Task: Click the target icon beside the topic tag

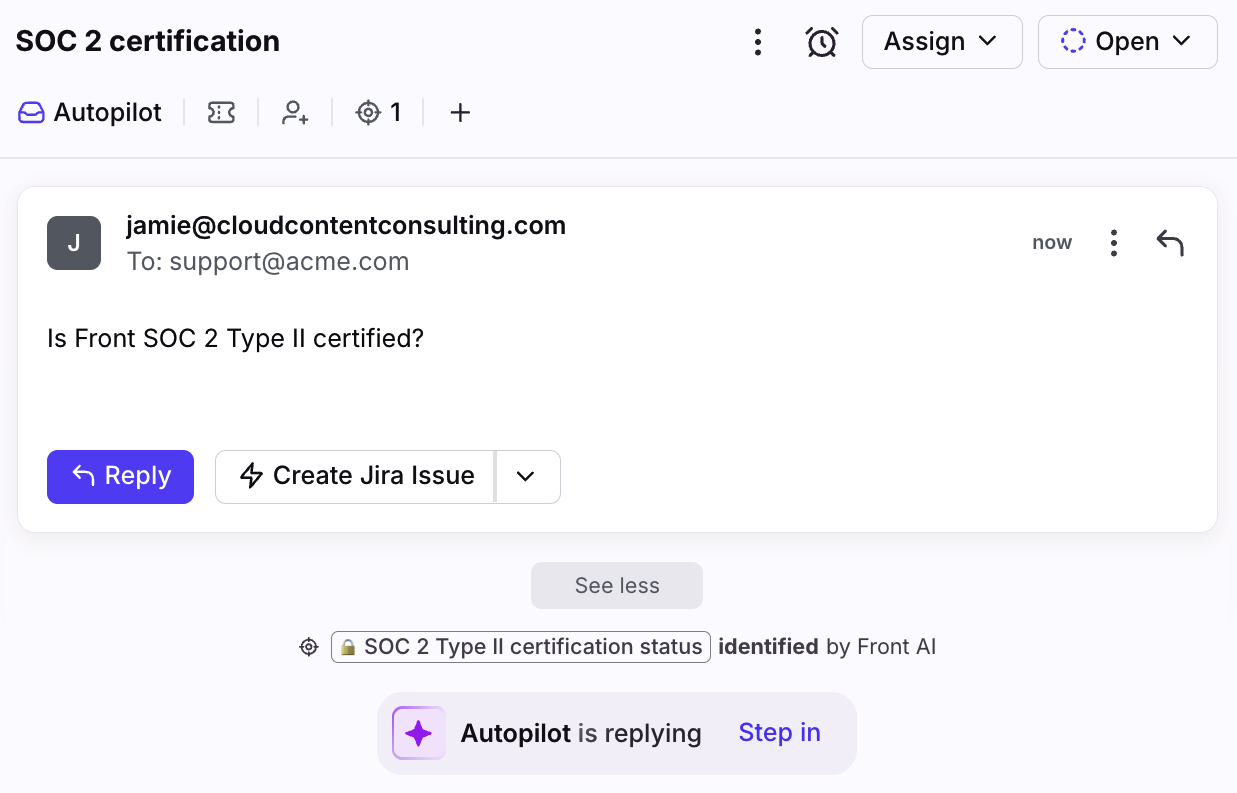Action: (x=309, y=647)
